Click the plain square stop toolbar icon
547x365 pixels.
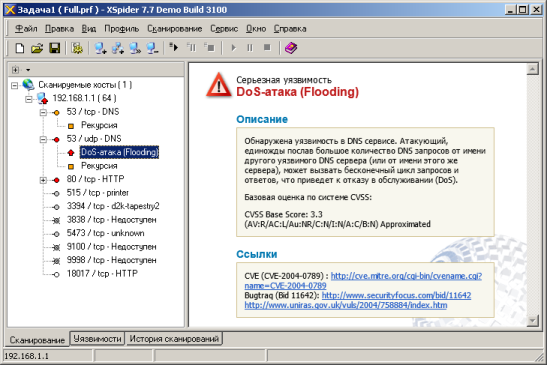[x=267, y=47]
